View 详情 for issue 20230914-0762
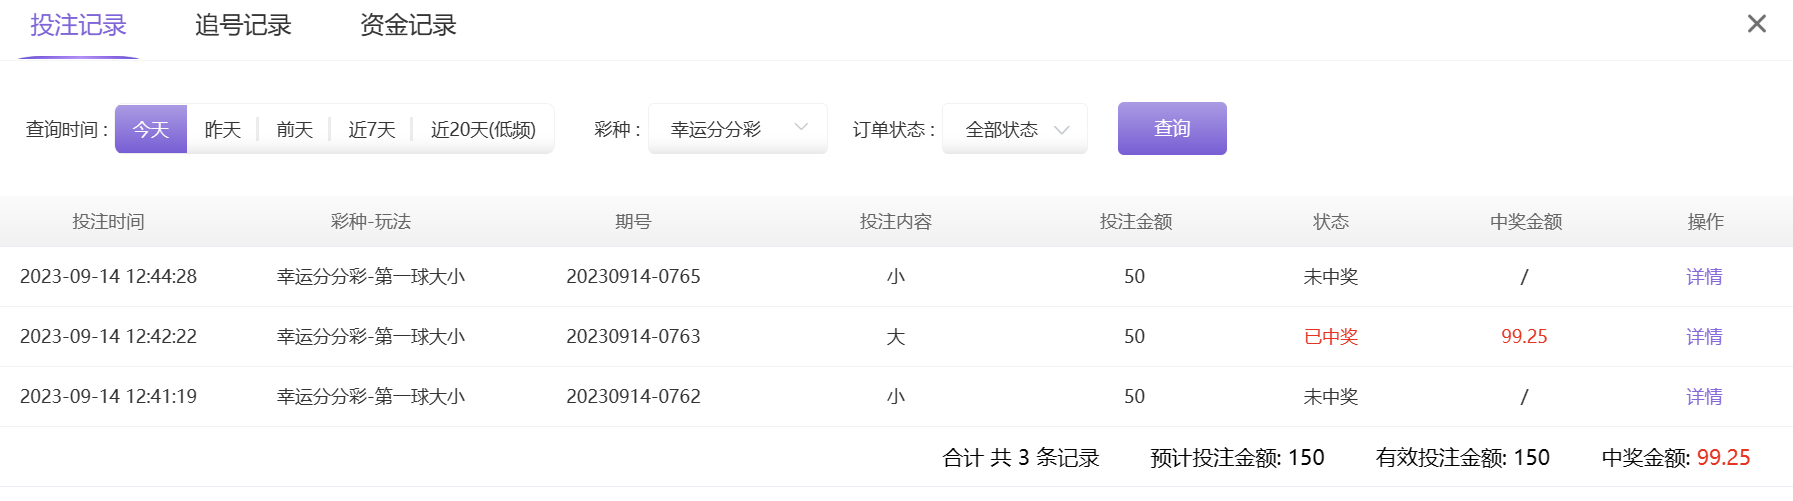Viewport: 1793px width, 501px height. pyautogui.click(x=1704, y=397)
